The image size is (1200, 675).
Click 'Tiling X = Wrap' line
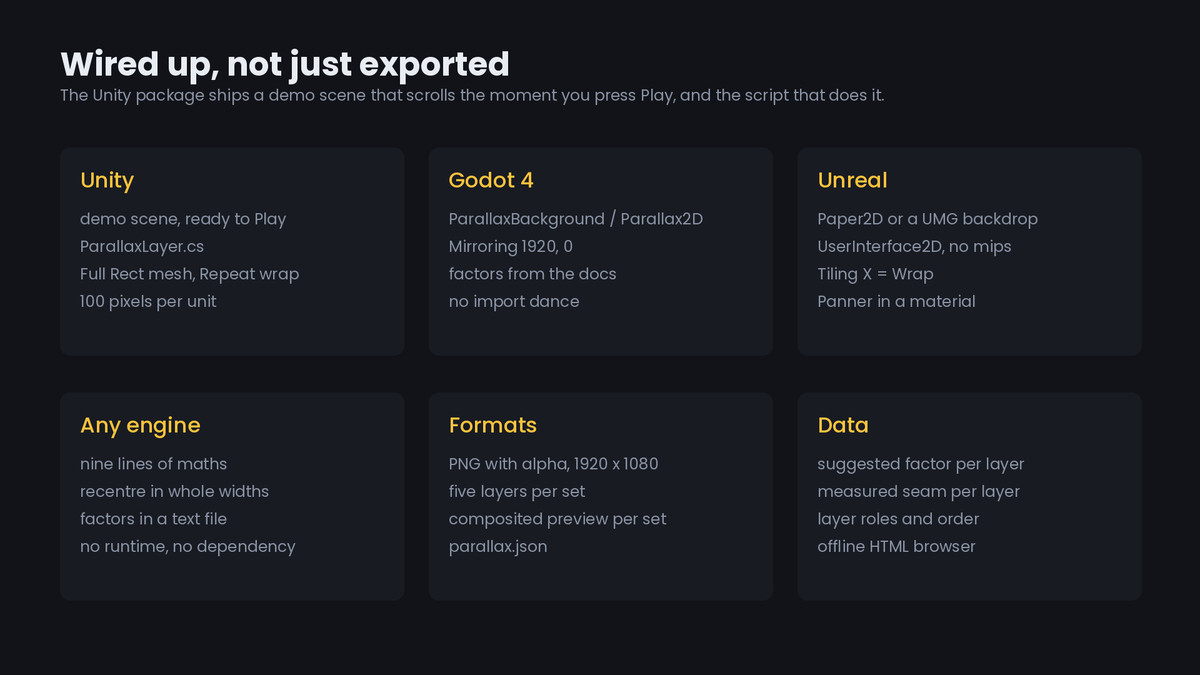click(876, 274)
